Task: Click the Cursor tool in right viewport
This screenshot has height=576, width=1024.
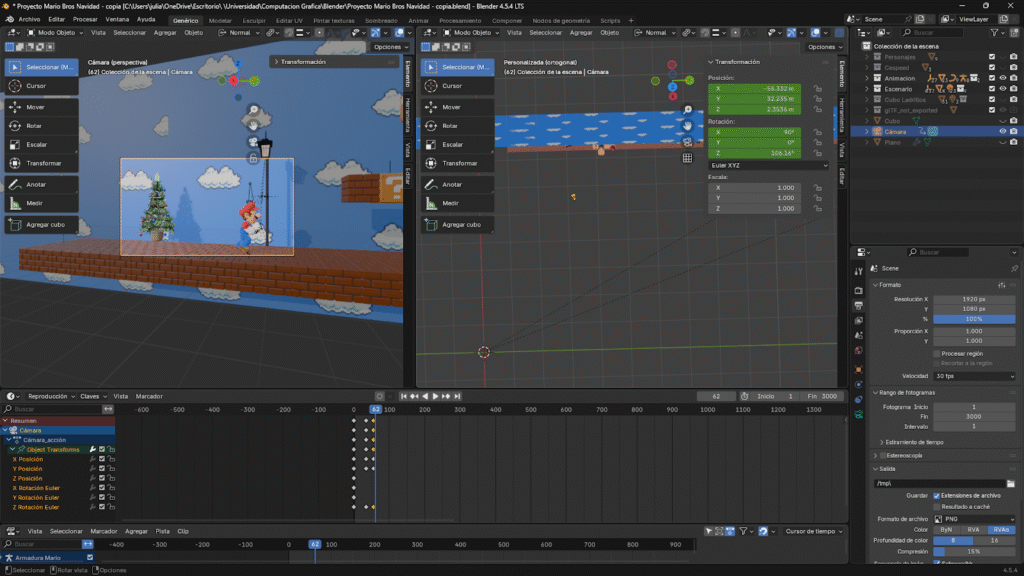Action: click(452, 86)
